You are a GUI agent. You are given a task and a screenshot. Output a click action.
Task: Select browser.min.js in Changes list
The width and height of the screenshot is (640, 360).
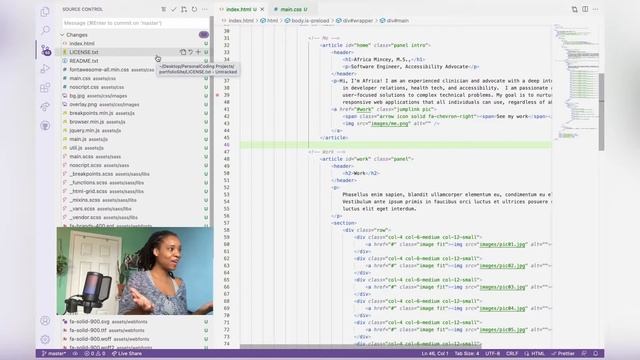coord(135,122)
